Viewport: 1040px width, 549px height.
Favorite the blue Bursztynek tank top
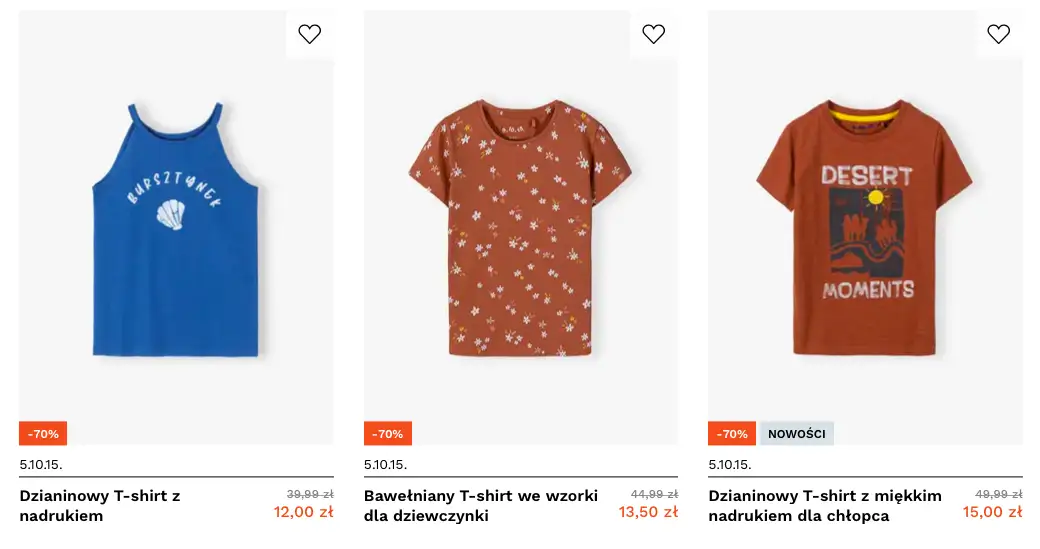coord(310,34)
